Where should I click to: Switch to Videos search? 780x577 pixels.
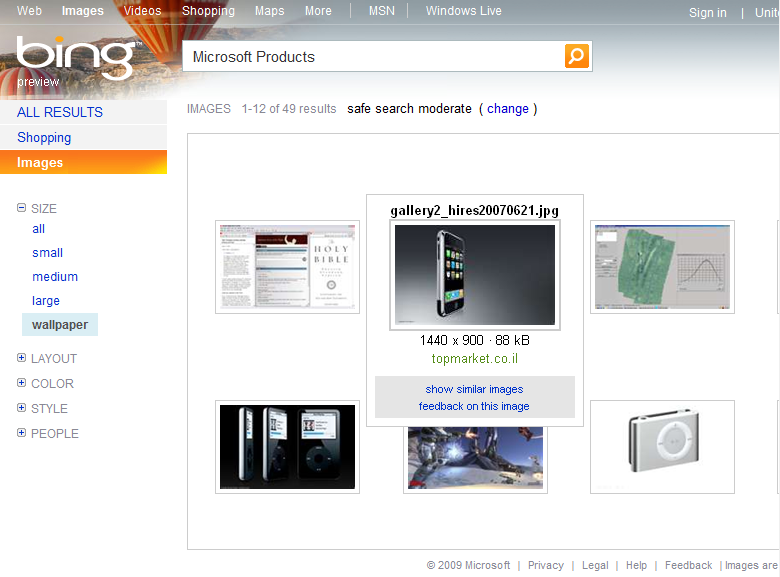(142, 10)
